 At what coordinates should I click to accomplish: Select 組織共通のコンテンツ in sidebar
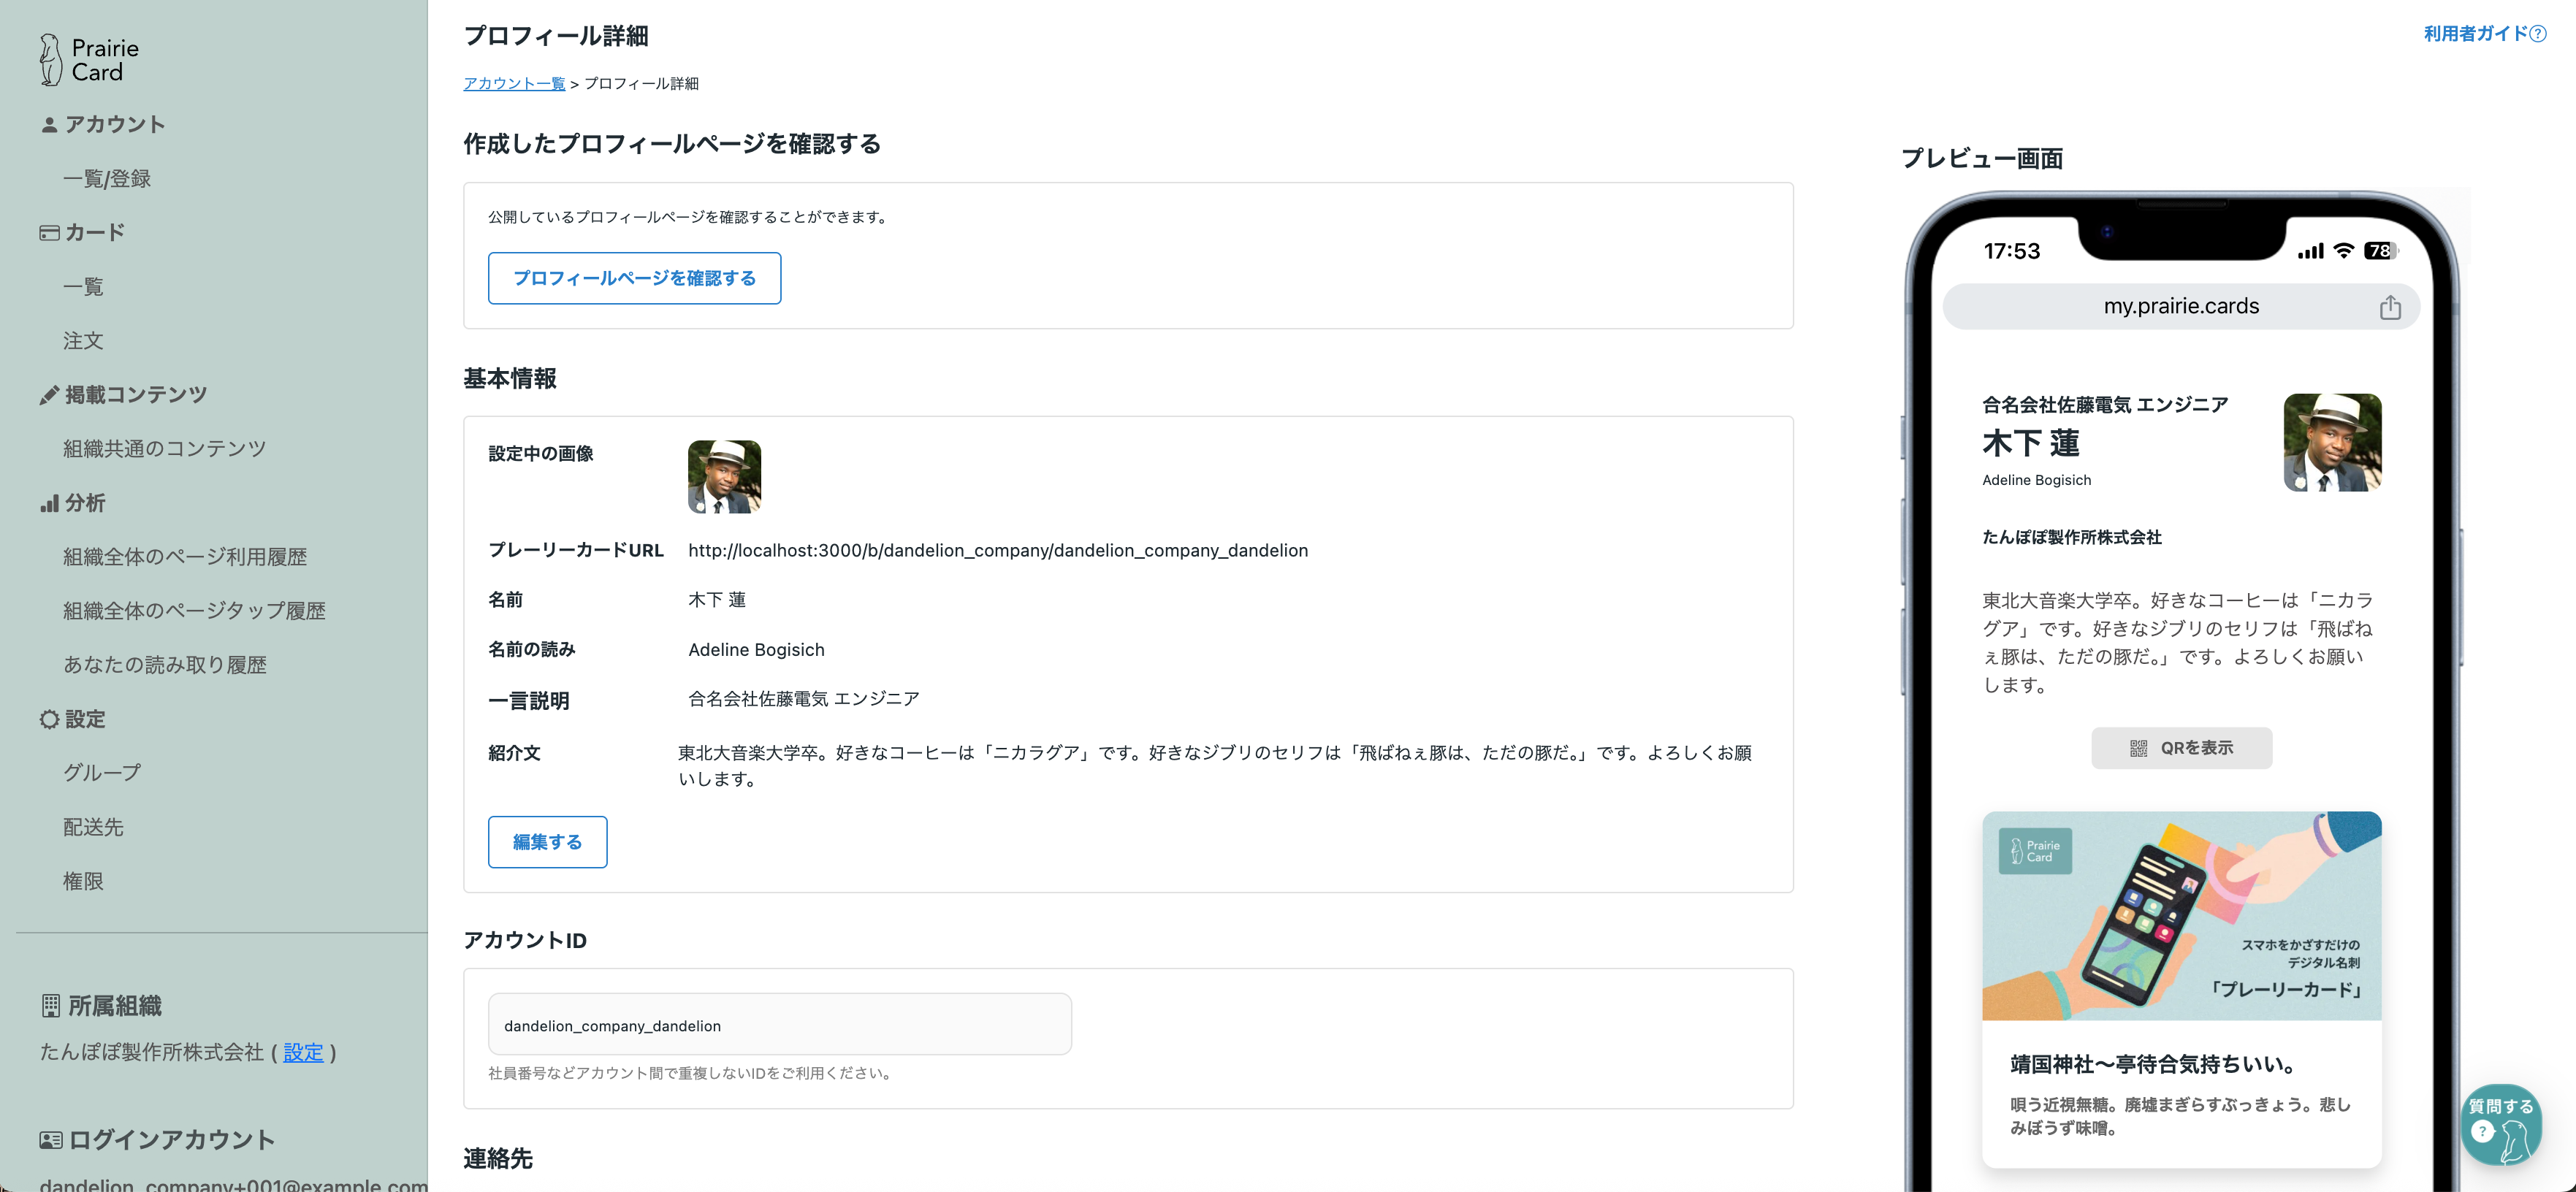[165, 449]
